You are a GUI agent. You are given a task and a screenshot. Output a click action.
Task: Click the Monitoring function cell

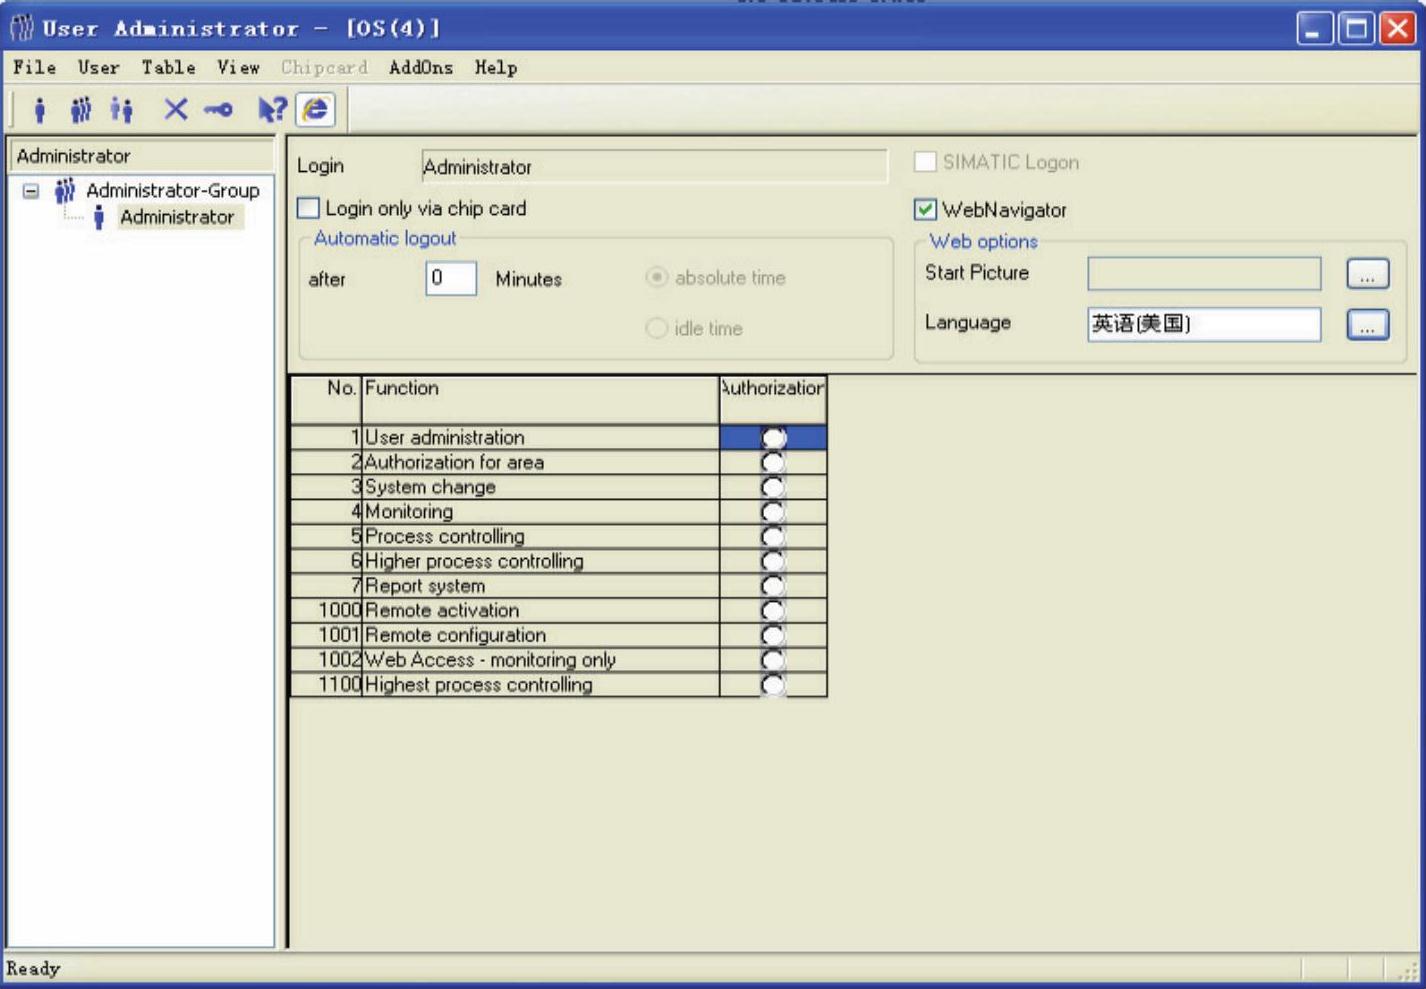pos(540,512)
